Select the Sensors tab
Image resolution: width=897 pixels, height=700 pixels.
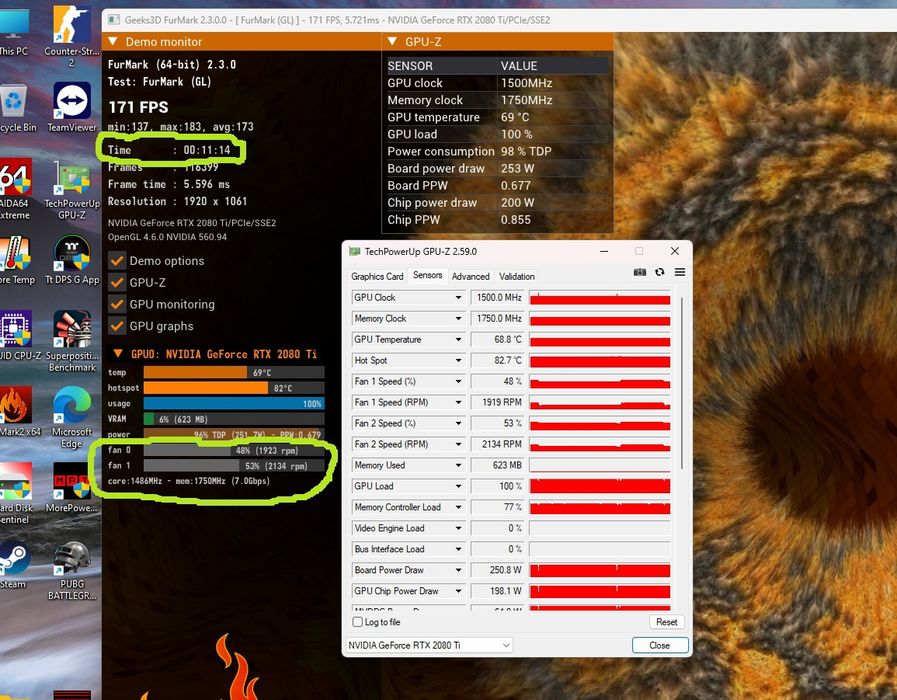click(x=428, y=275)
